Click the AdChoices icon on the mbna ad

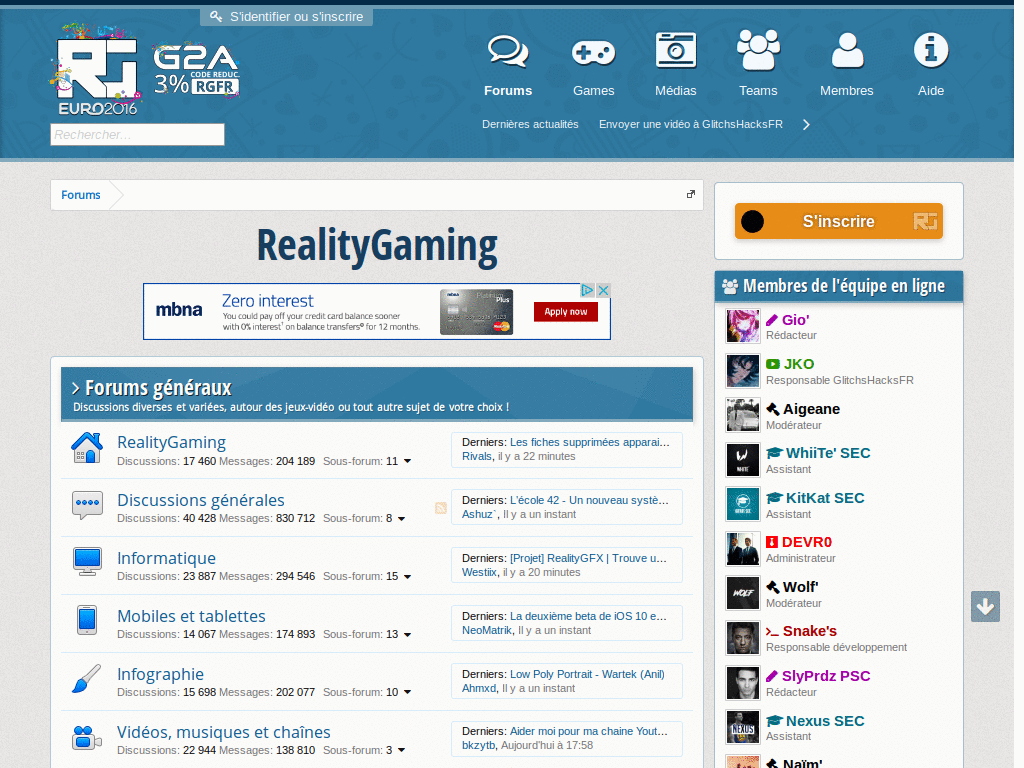click(587, 290)
